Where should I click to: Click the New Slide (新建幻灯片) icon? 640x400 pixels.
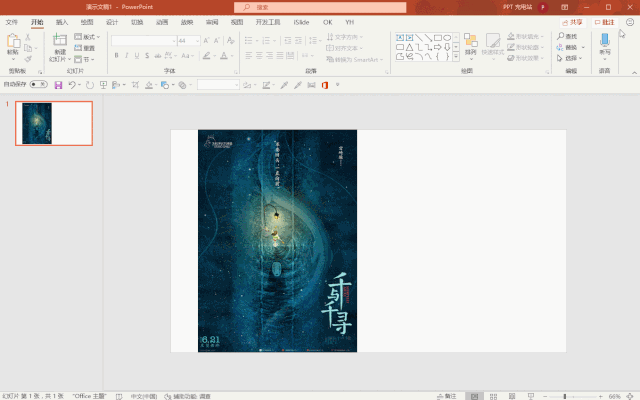click(60, 42)
